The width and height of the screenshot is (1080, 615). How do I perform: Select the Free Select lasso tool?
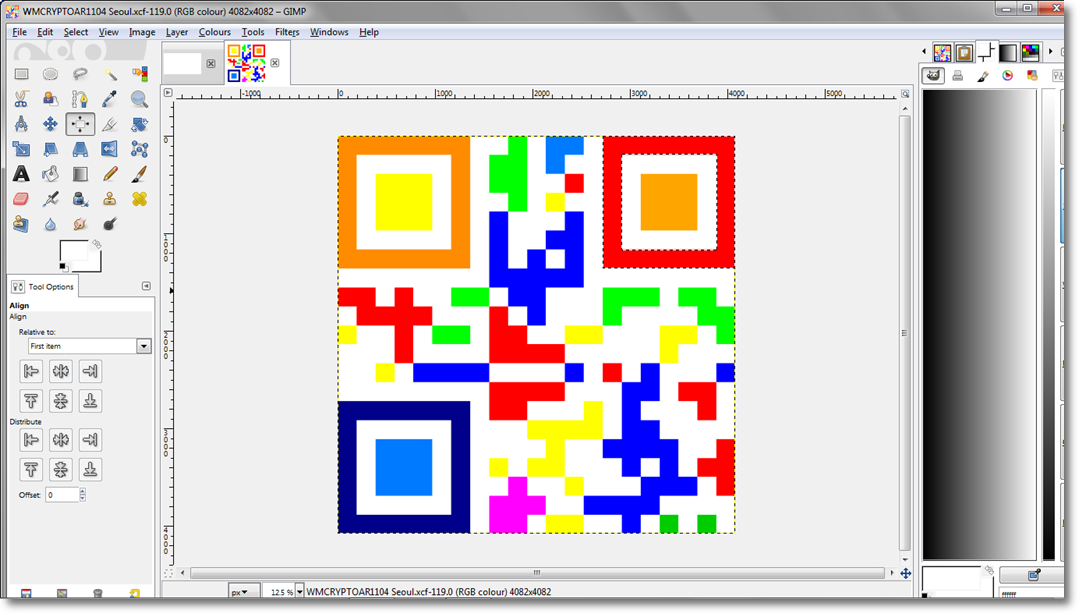(x=80, y=74)
